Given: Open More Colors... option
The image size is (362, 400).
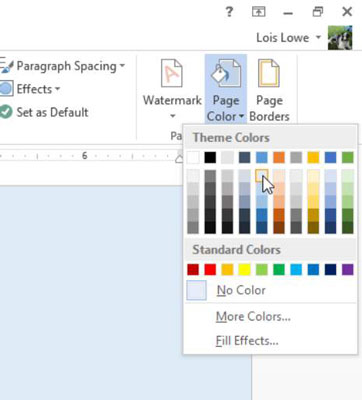Looking at the screenshot, I should pos(253,316).
